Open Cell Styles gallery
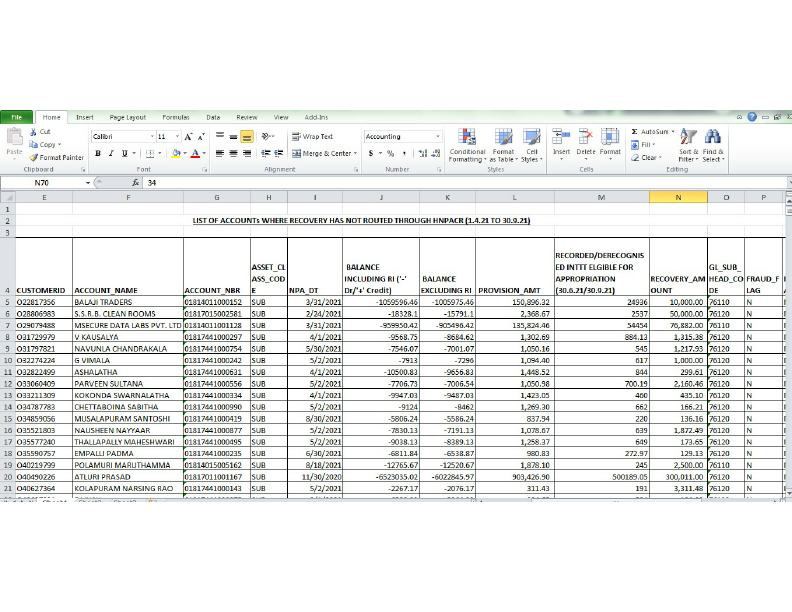Viewport: 792px width, 612px height. [x=531, y=145]
